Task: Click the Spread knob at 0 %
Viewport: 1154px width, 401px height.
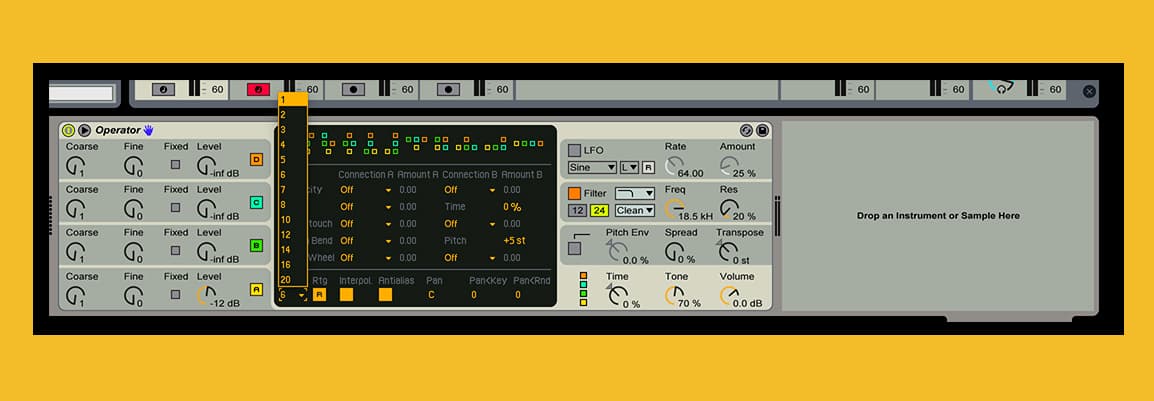Action: (674, 252)
